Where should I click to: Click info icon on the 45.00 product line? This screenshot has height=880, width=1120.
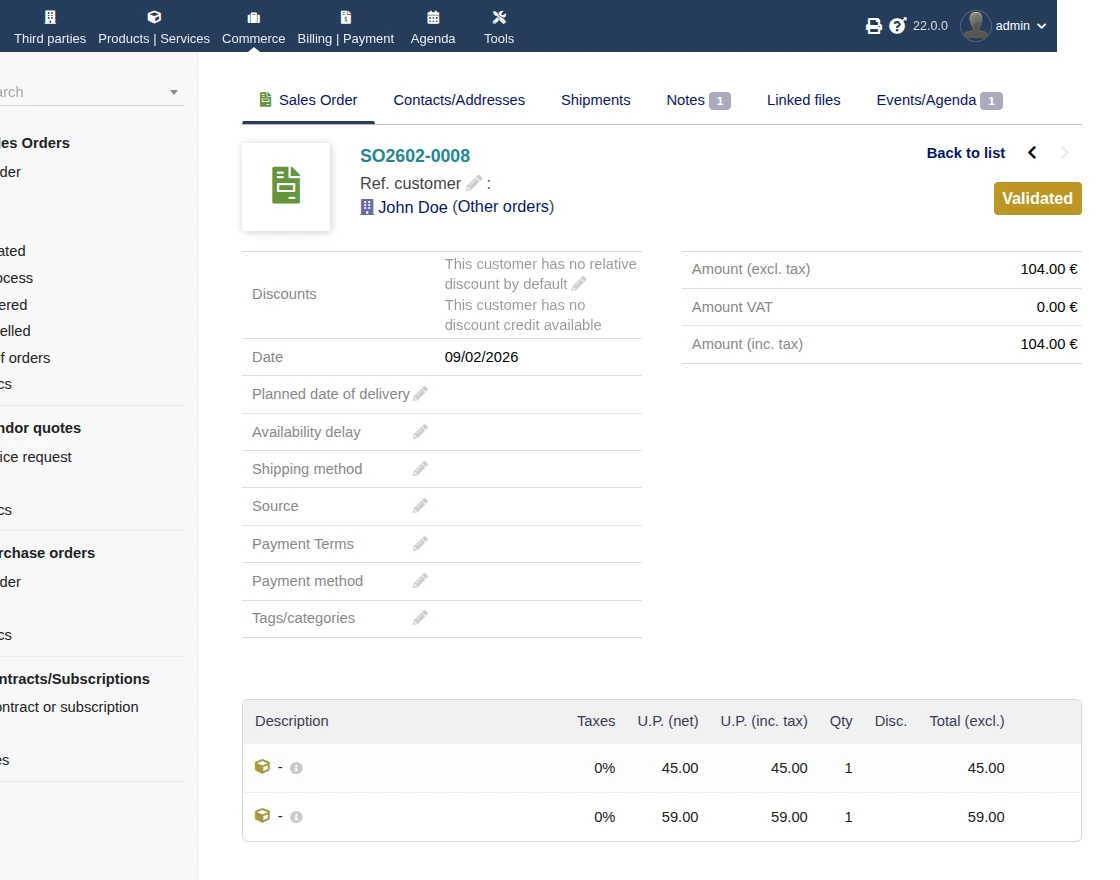click(x=296, y=768)
